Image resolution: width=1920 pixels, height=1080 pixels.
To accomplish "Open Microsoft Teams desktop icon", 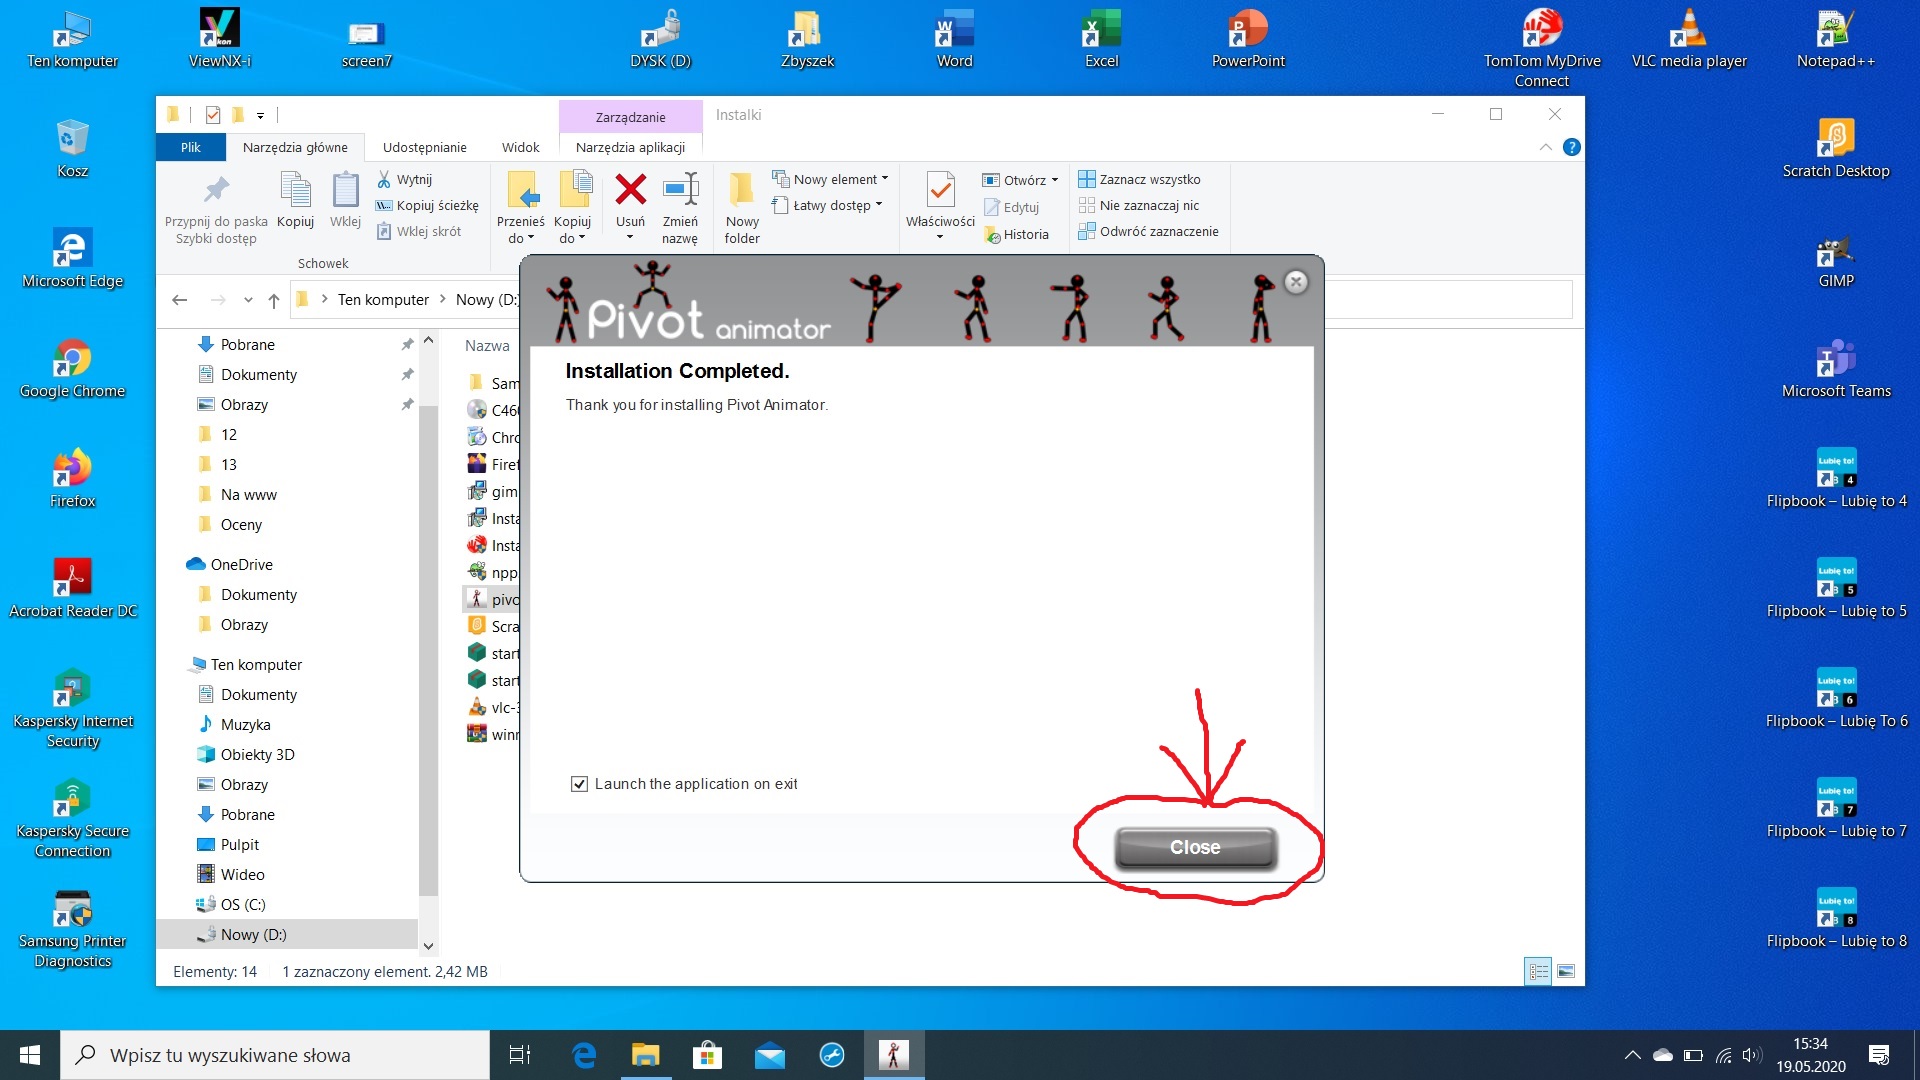I will (1836, 368).
